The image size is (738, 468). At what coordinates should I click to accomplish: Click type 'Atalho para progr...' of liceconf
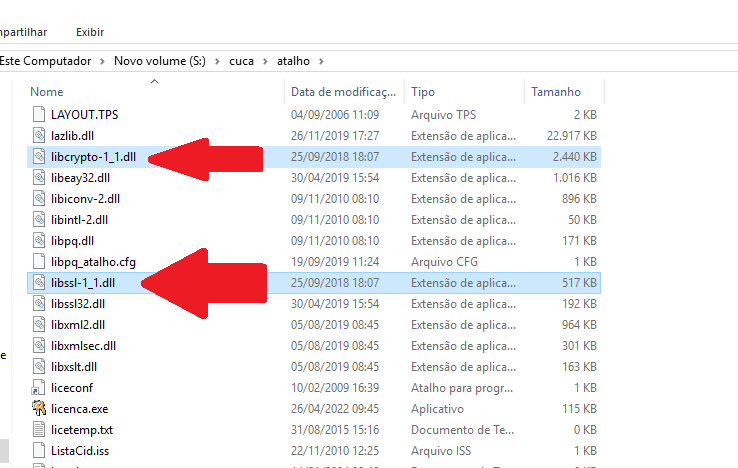462,388
